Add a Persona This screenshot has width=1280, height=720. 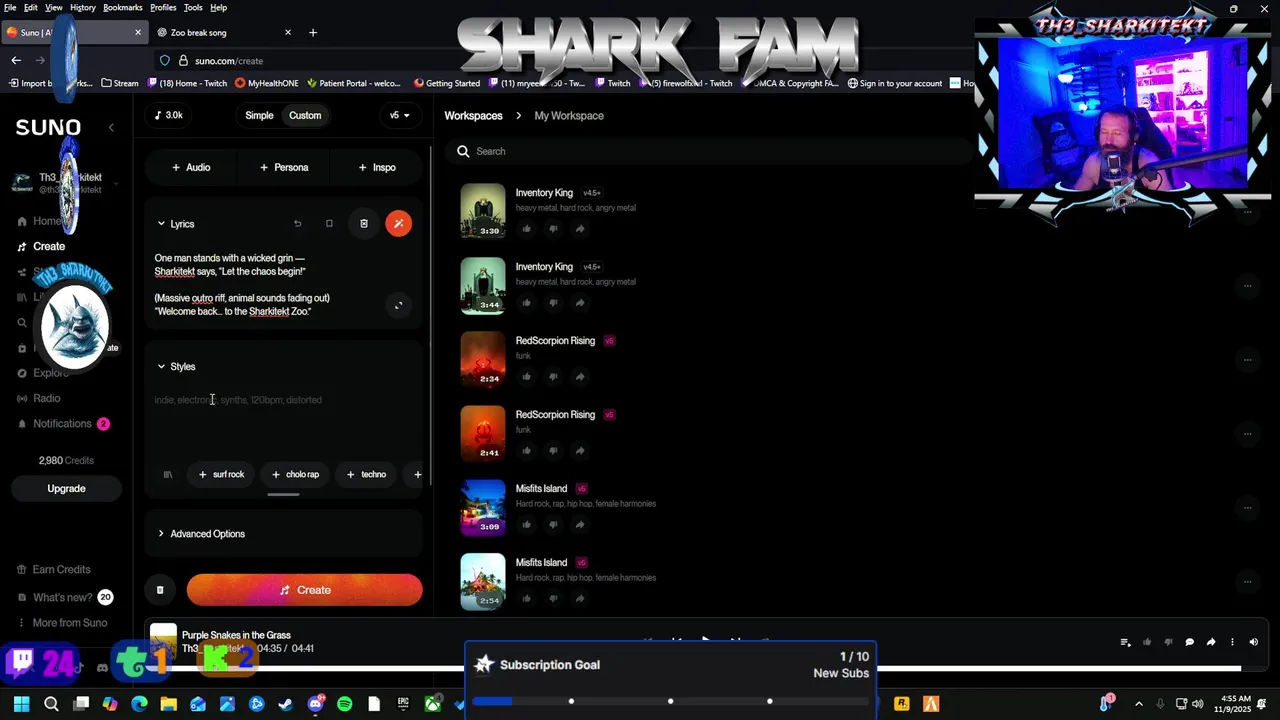coord(284,167)
